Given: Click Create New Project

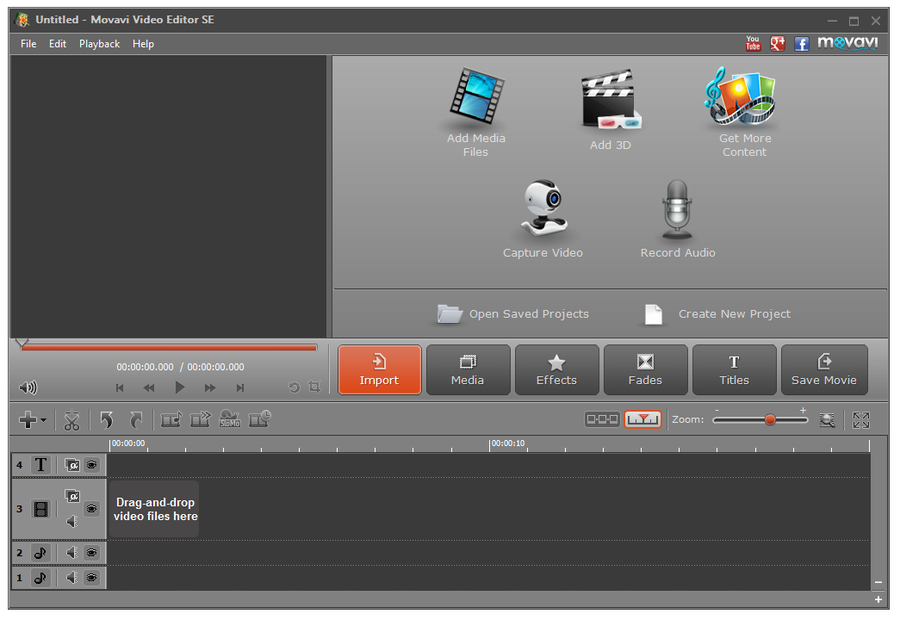Looking at the screenshot, I should click(x=717, y=314).
